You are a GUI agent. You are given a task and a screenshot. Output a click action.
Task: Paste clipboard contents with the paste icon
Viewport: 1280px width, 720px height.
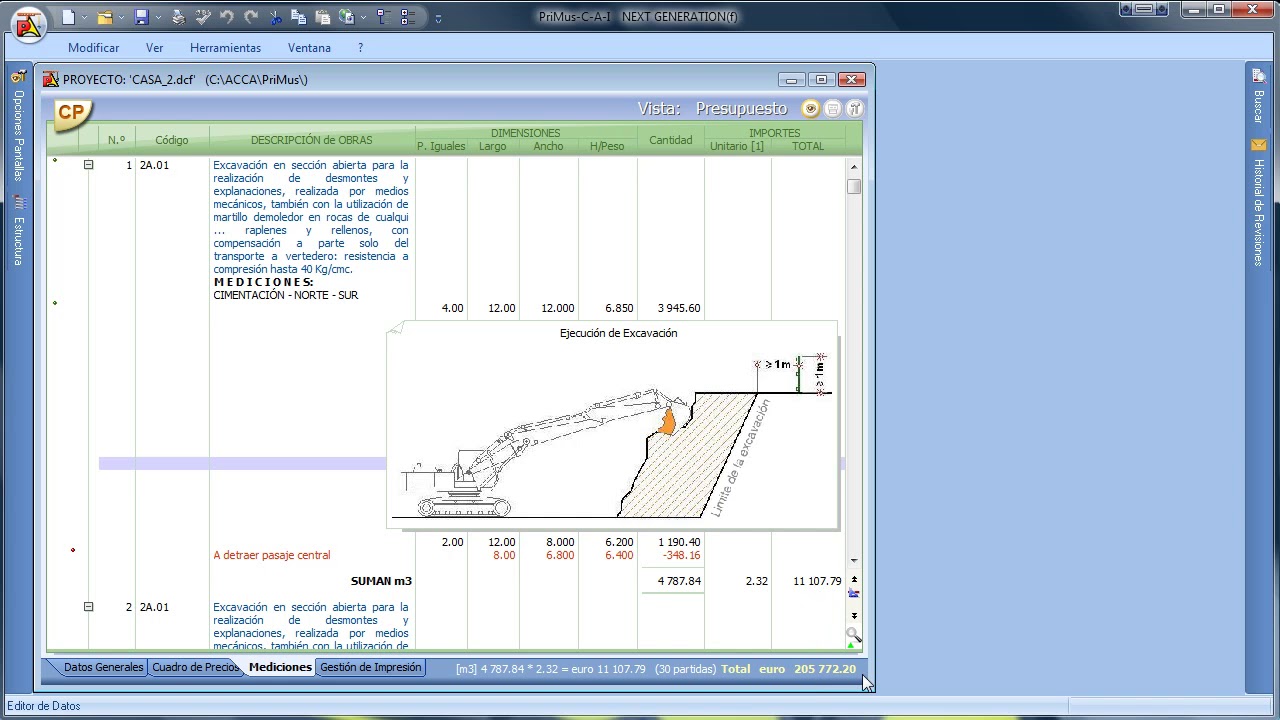click(322, 17)
